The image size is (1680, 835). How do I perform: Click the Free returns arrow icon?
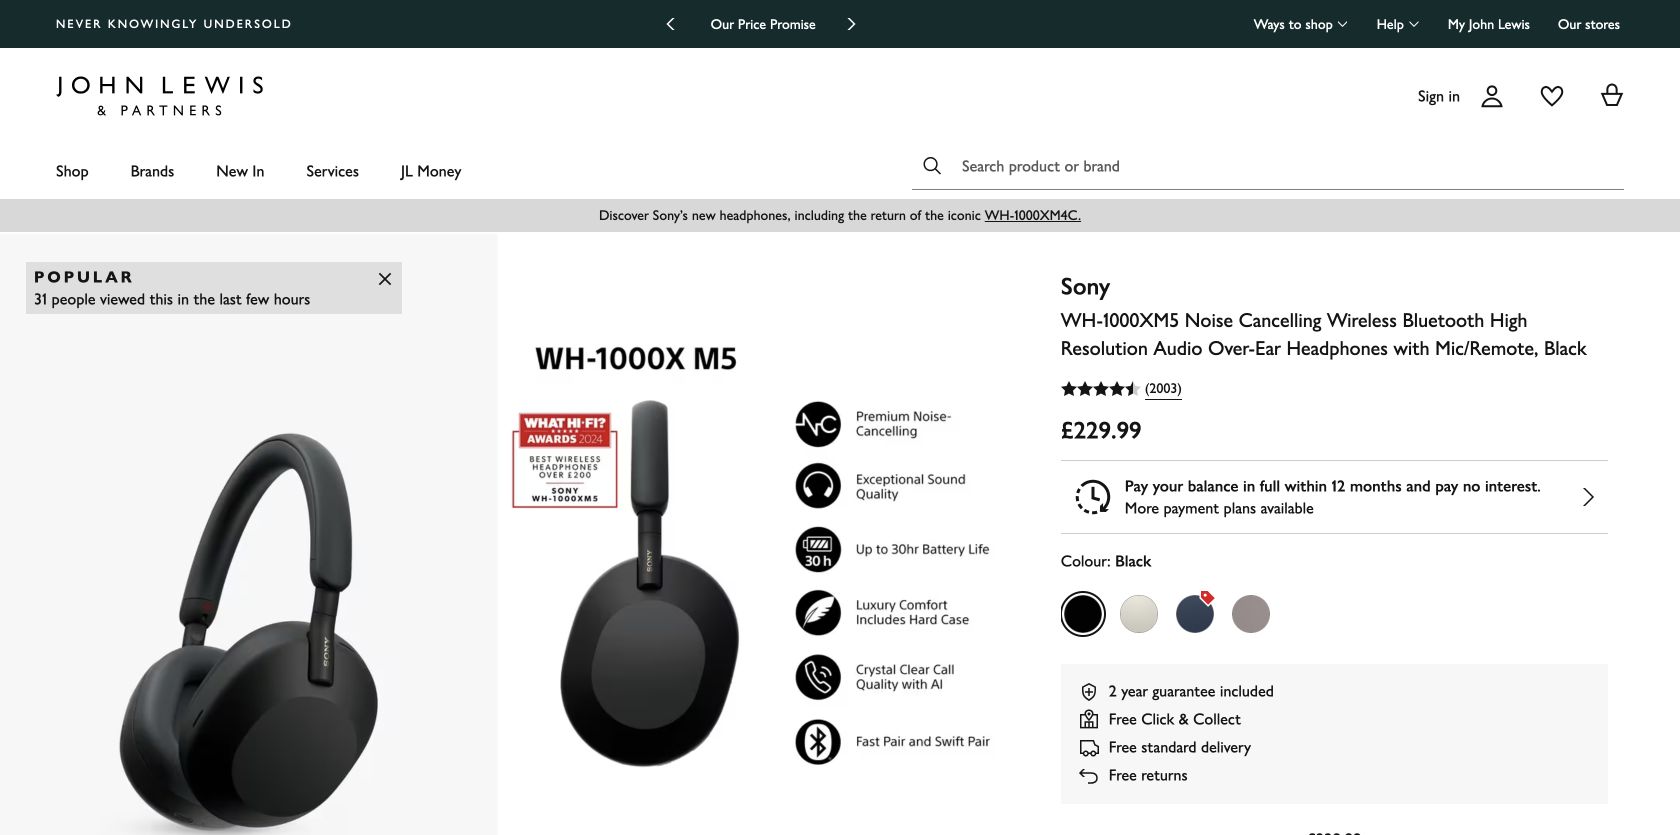click(x=1089, y=776)
